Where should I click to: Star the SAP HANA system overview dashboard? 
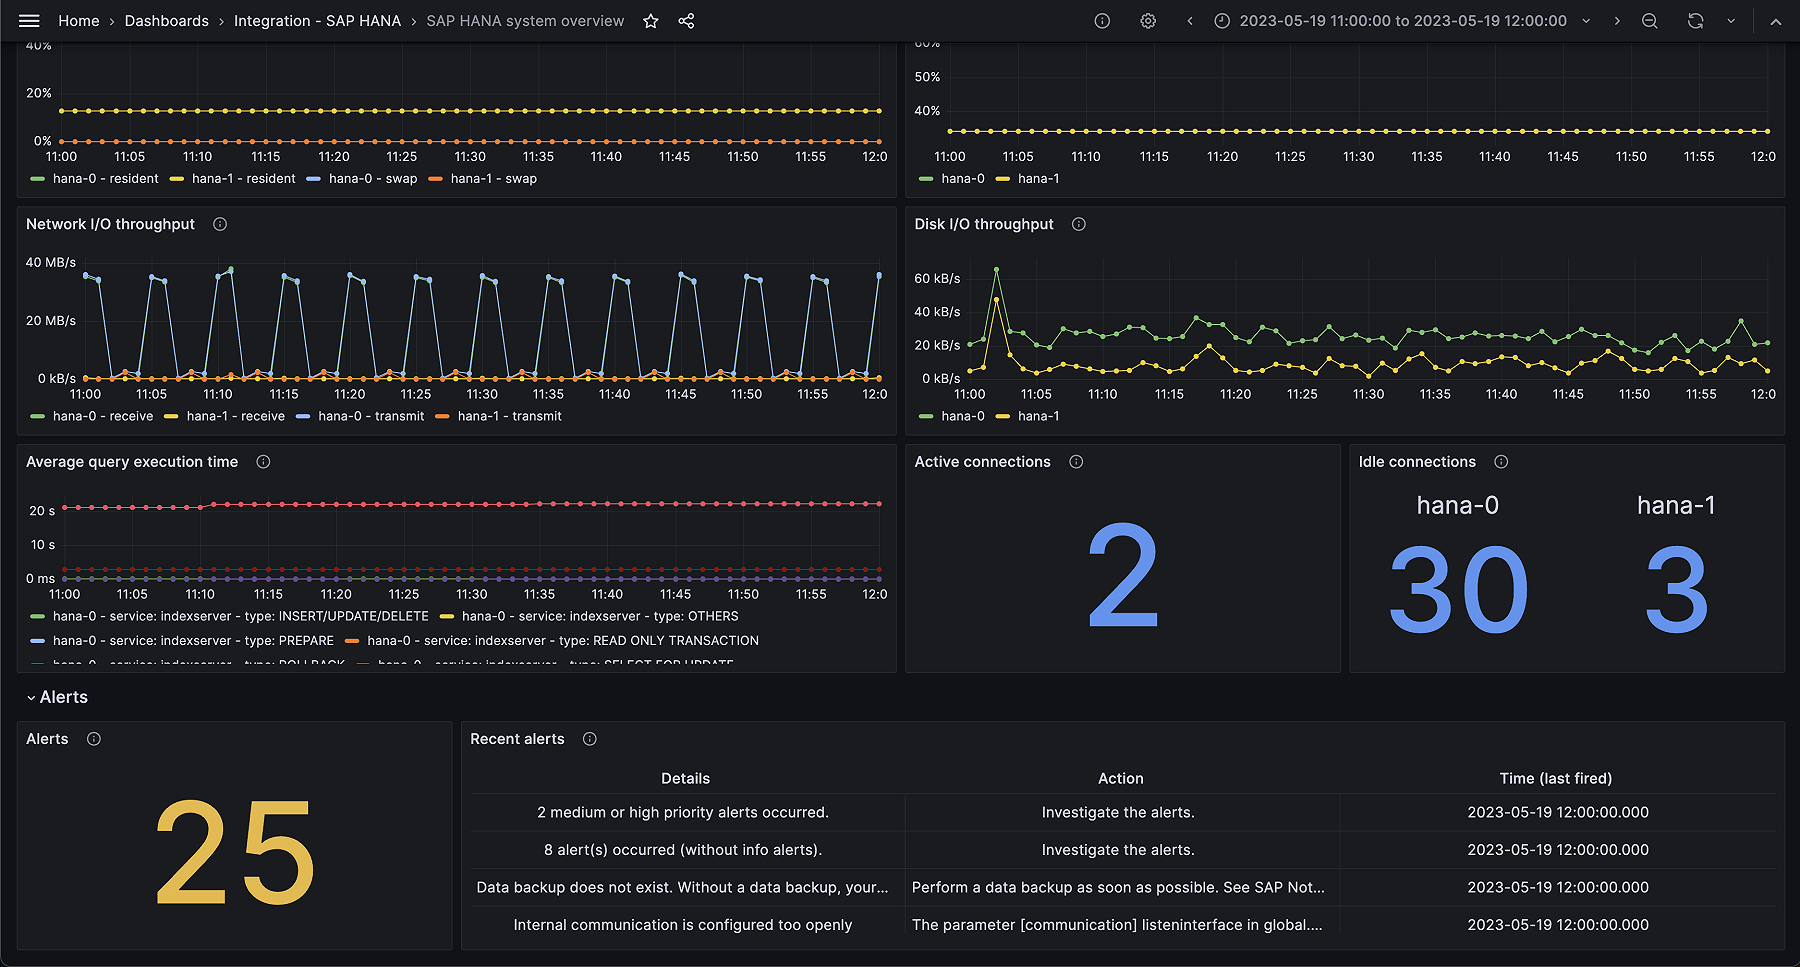tap(651, 20)
